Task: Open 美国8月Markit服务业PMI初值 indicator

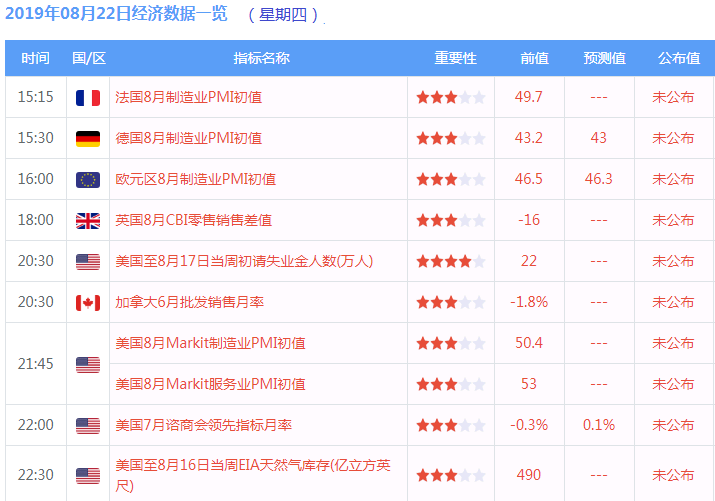Action: coord(210,384)
